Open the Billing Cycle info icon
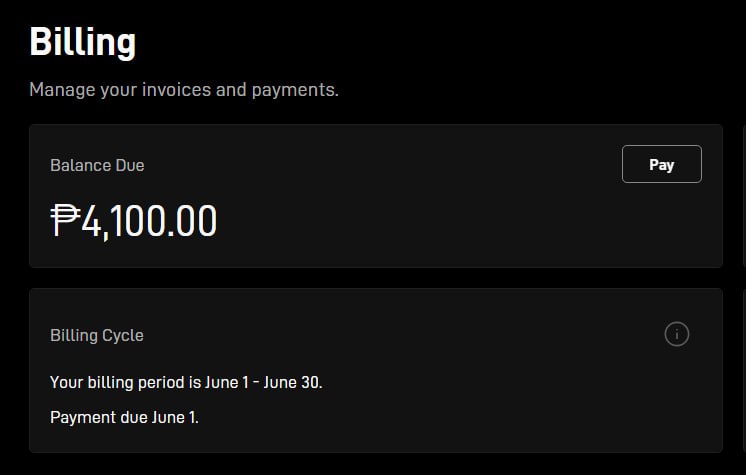This screenshot has height=475, width=746. click(x=677, y=335)
